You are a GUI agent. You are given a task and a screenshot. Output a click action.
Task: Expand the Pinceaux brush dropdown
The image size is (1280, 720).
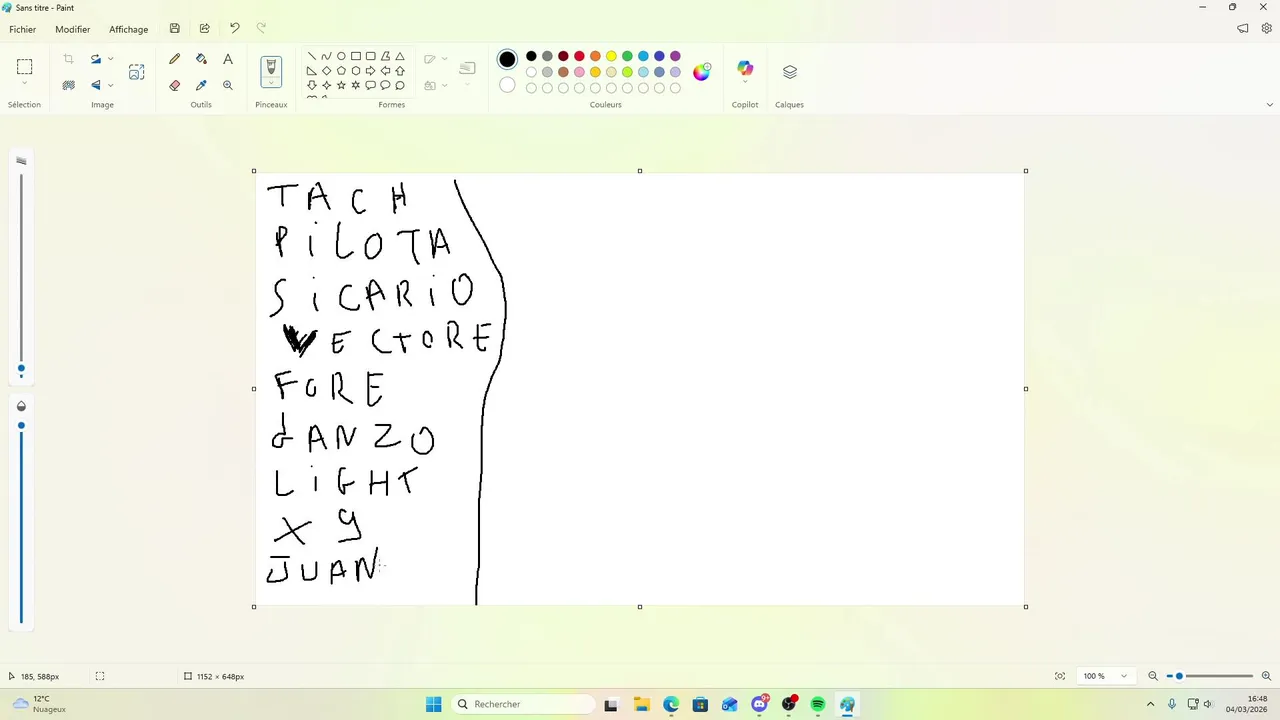coord(271,84)
